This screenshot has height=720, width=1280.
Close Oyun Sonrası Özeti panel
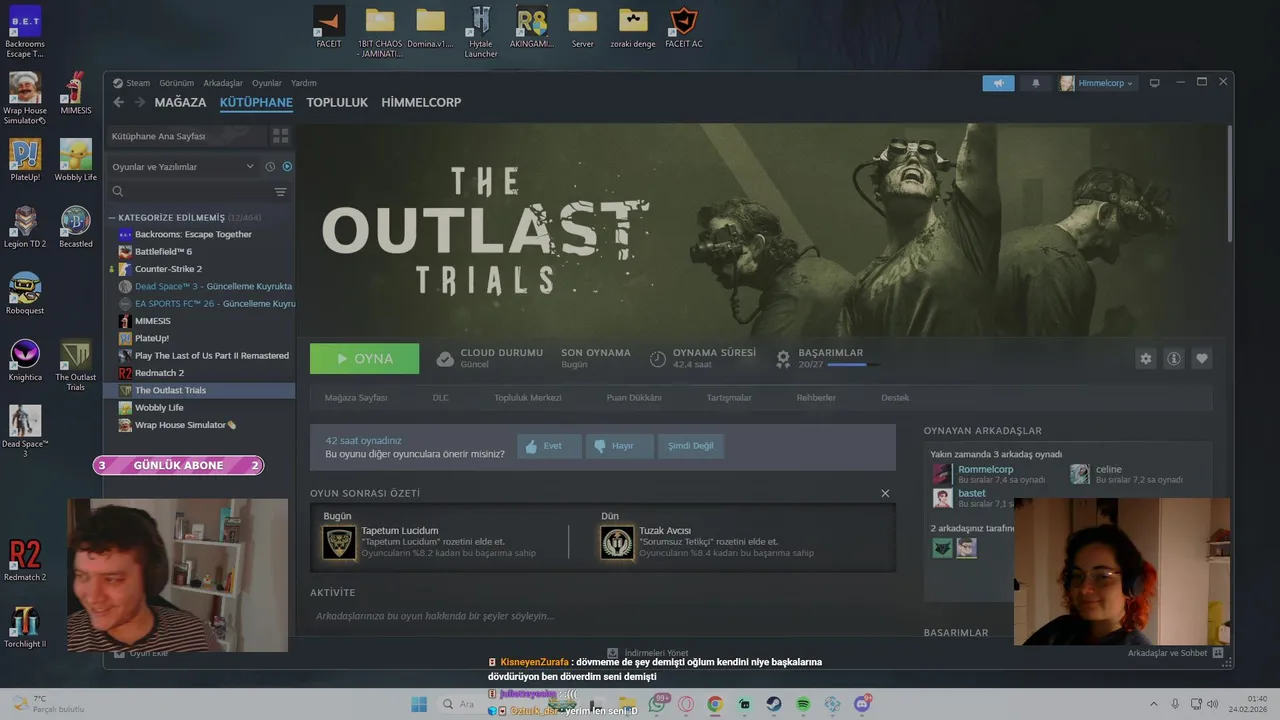tap(885, 493)
